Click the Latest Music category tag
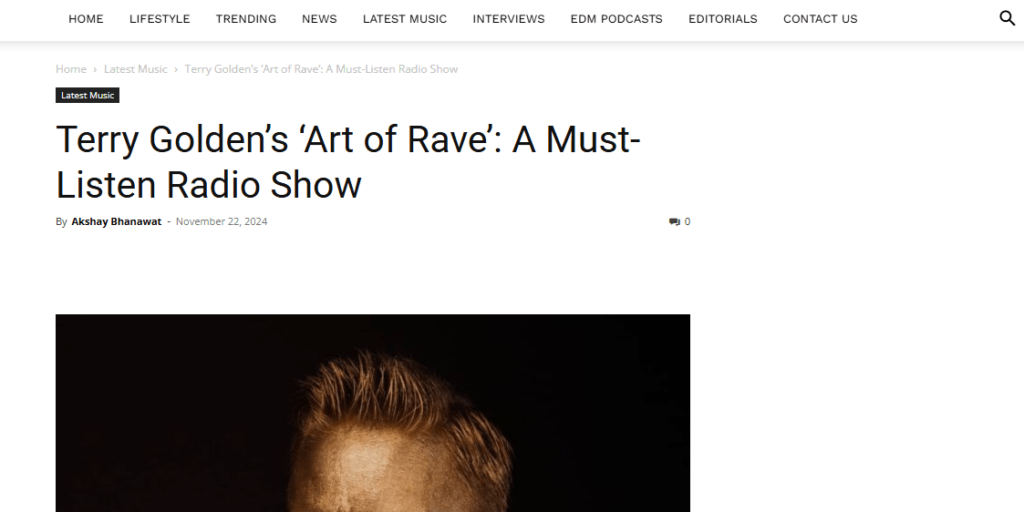 [x=88, y=95]
